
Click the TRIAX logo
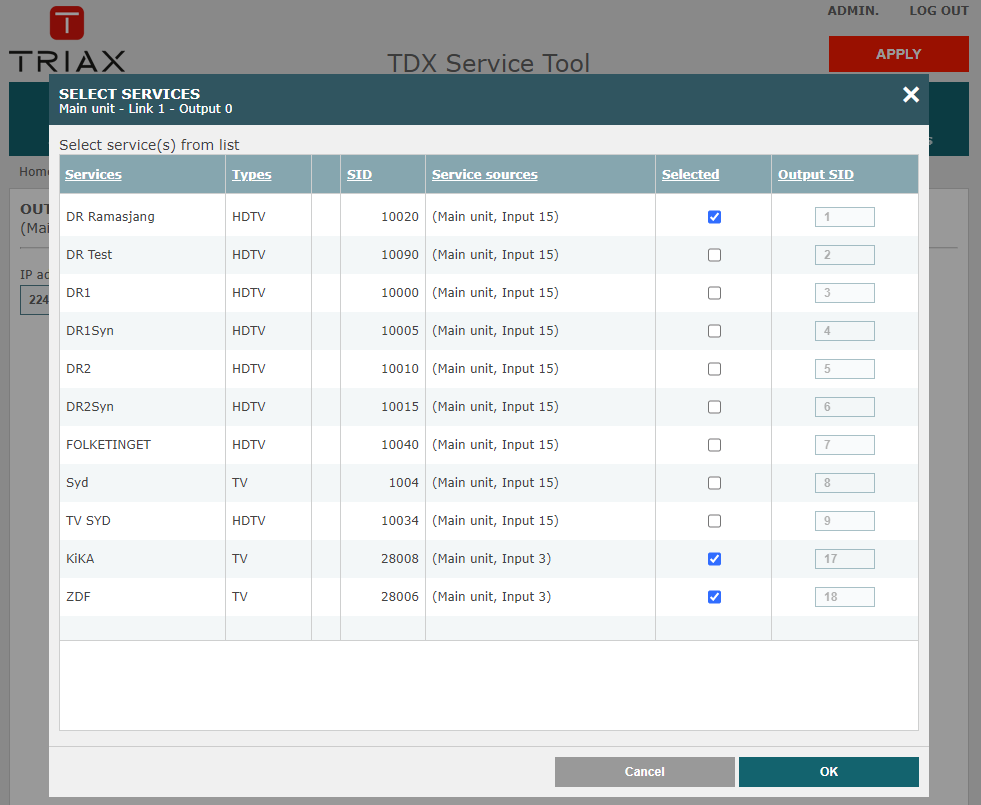coord(67,39)
